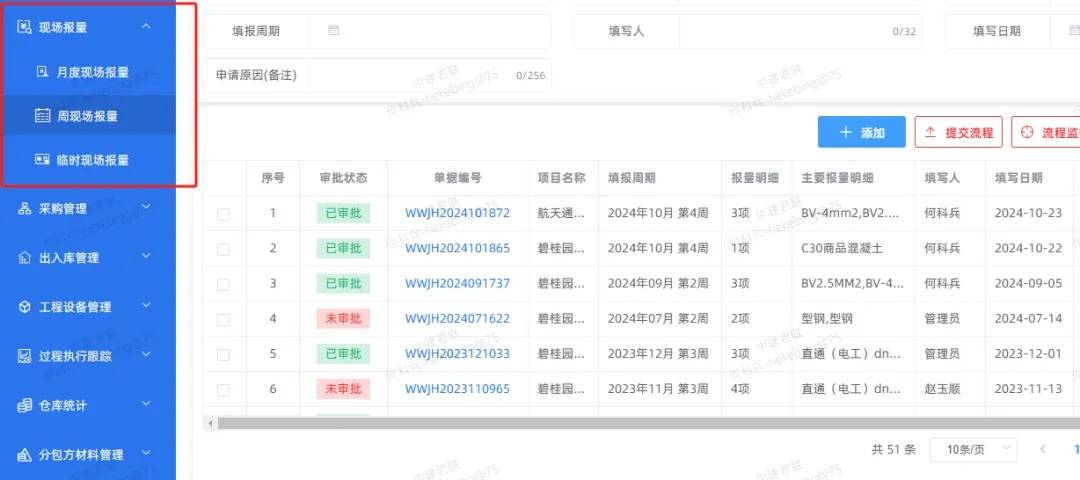Click the 审批状态 column header
1080x480 pixels.
pos(344,178)
